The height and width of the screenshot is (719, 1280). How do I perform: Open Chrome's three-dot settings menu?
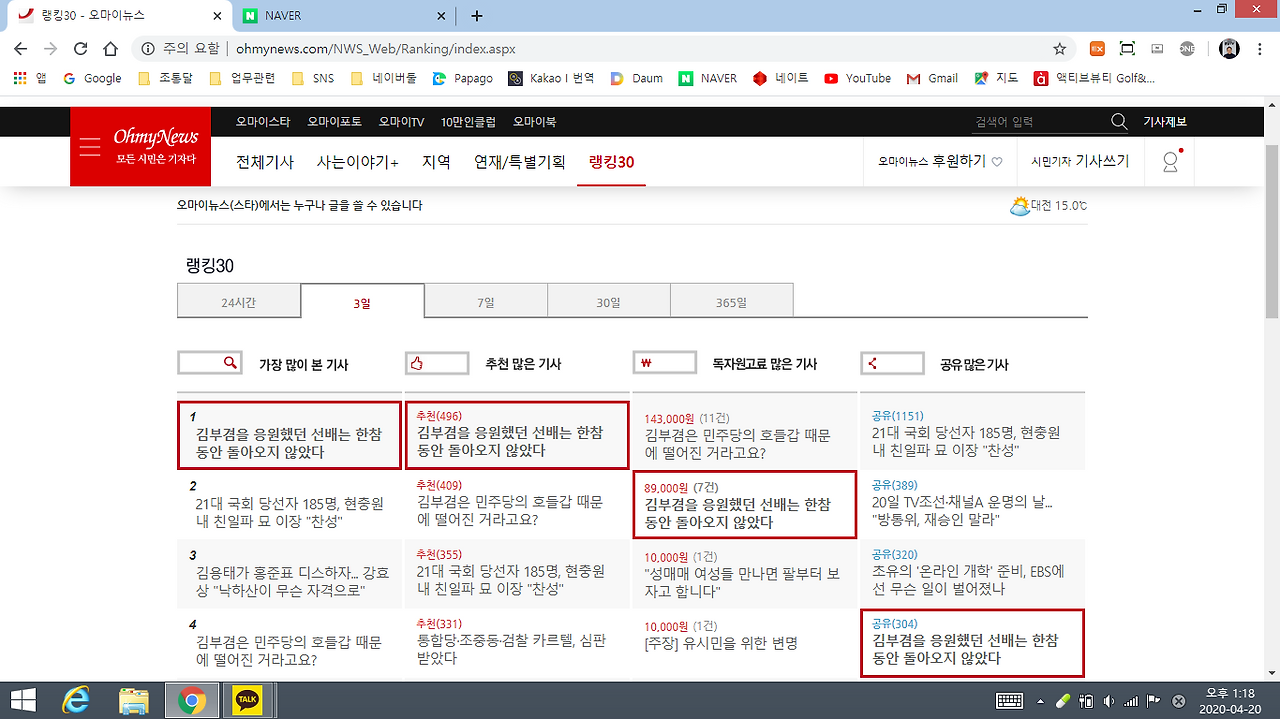(x=1258, y=47)
